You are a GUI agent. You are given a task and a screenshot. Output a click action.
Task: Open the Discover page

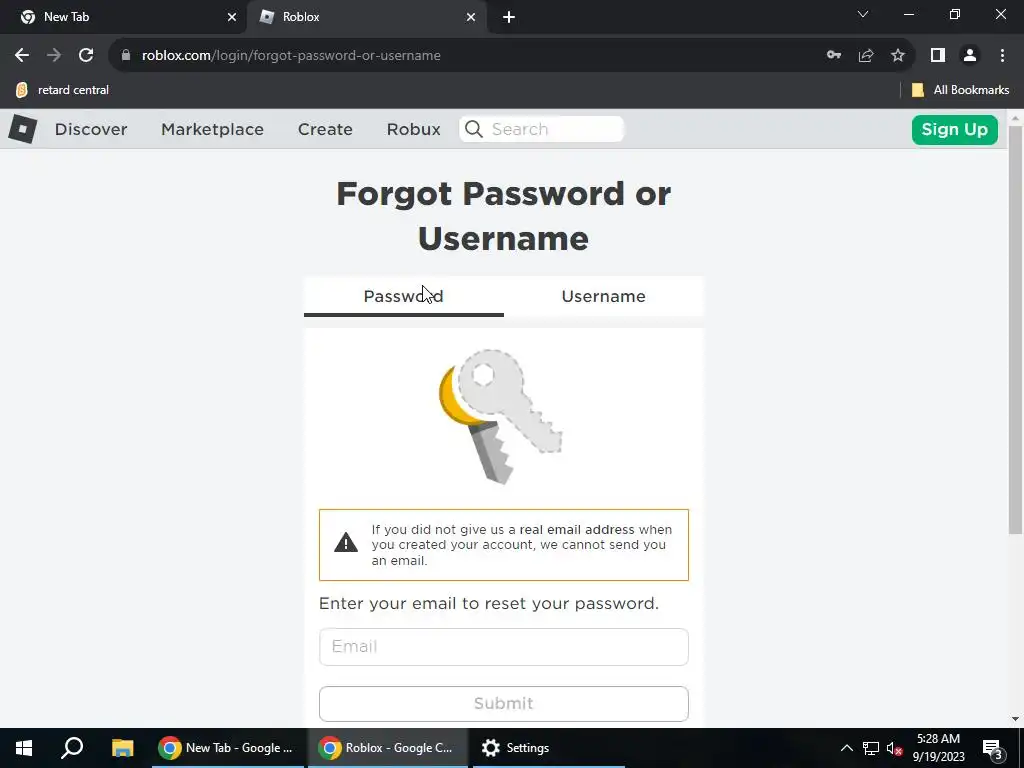(91, 129)
